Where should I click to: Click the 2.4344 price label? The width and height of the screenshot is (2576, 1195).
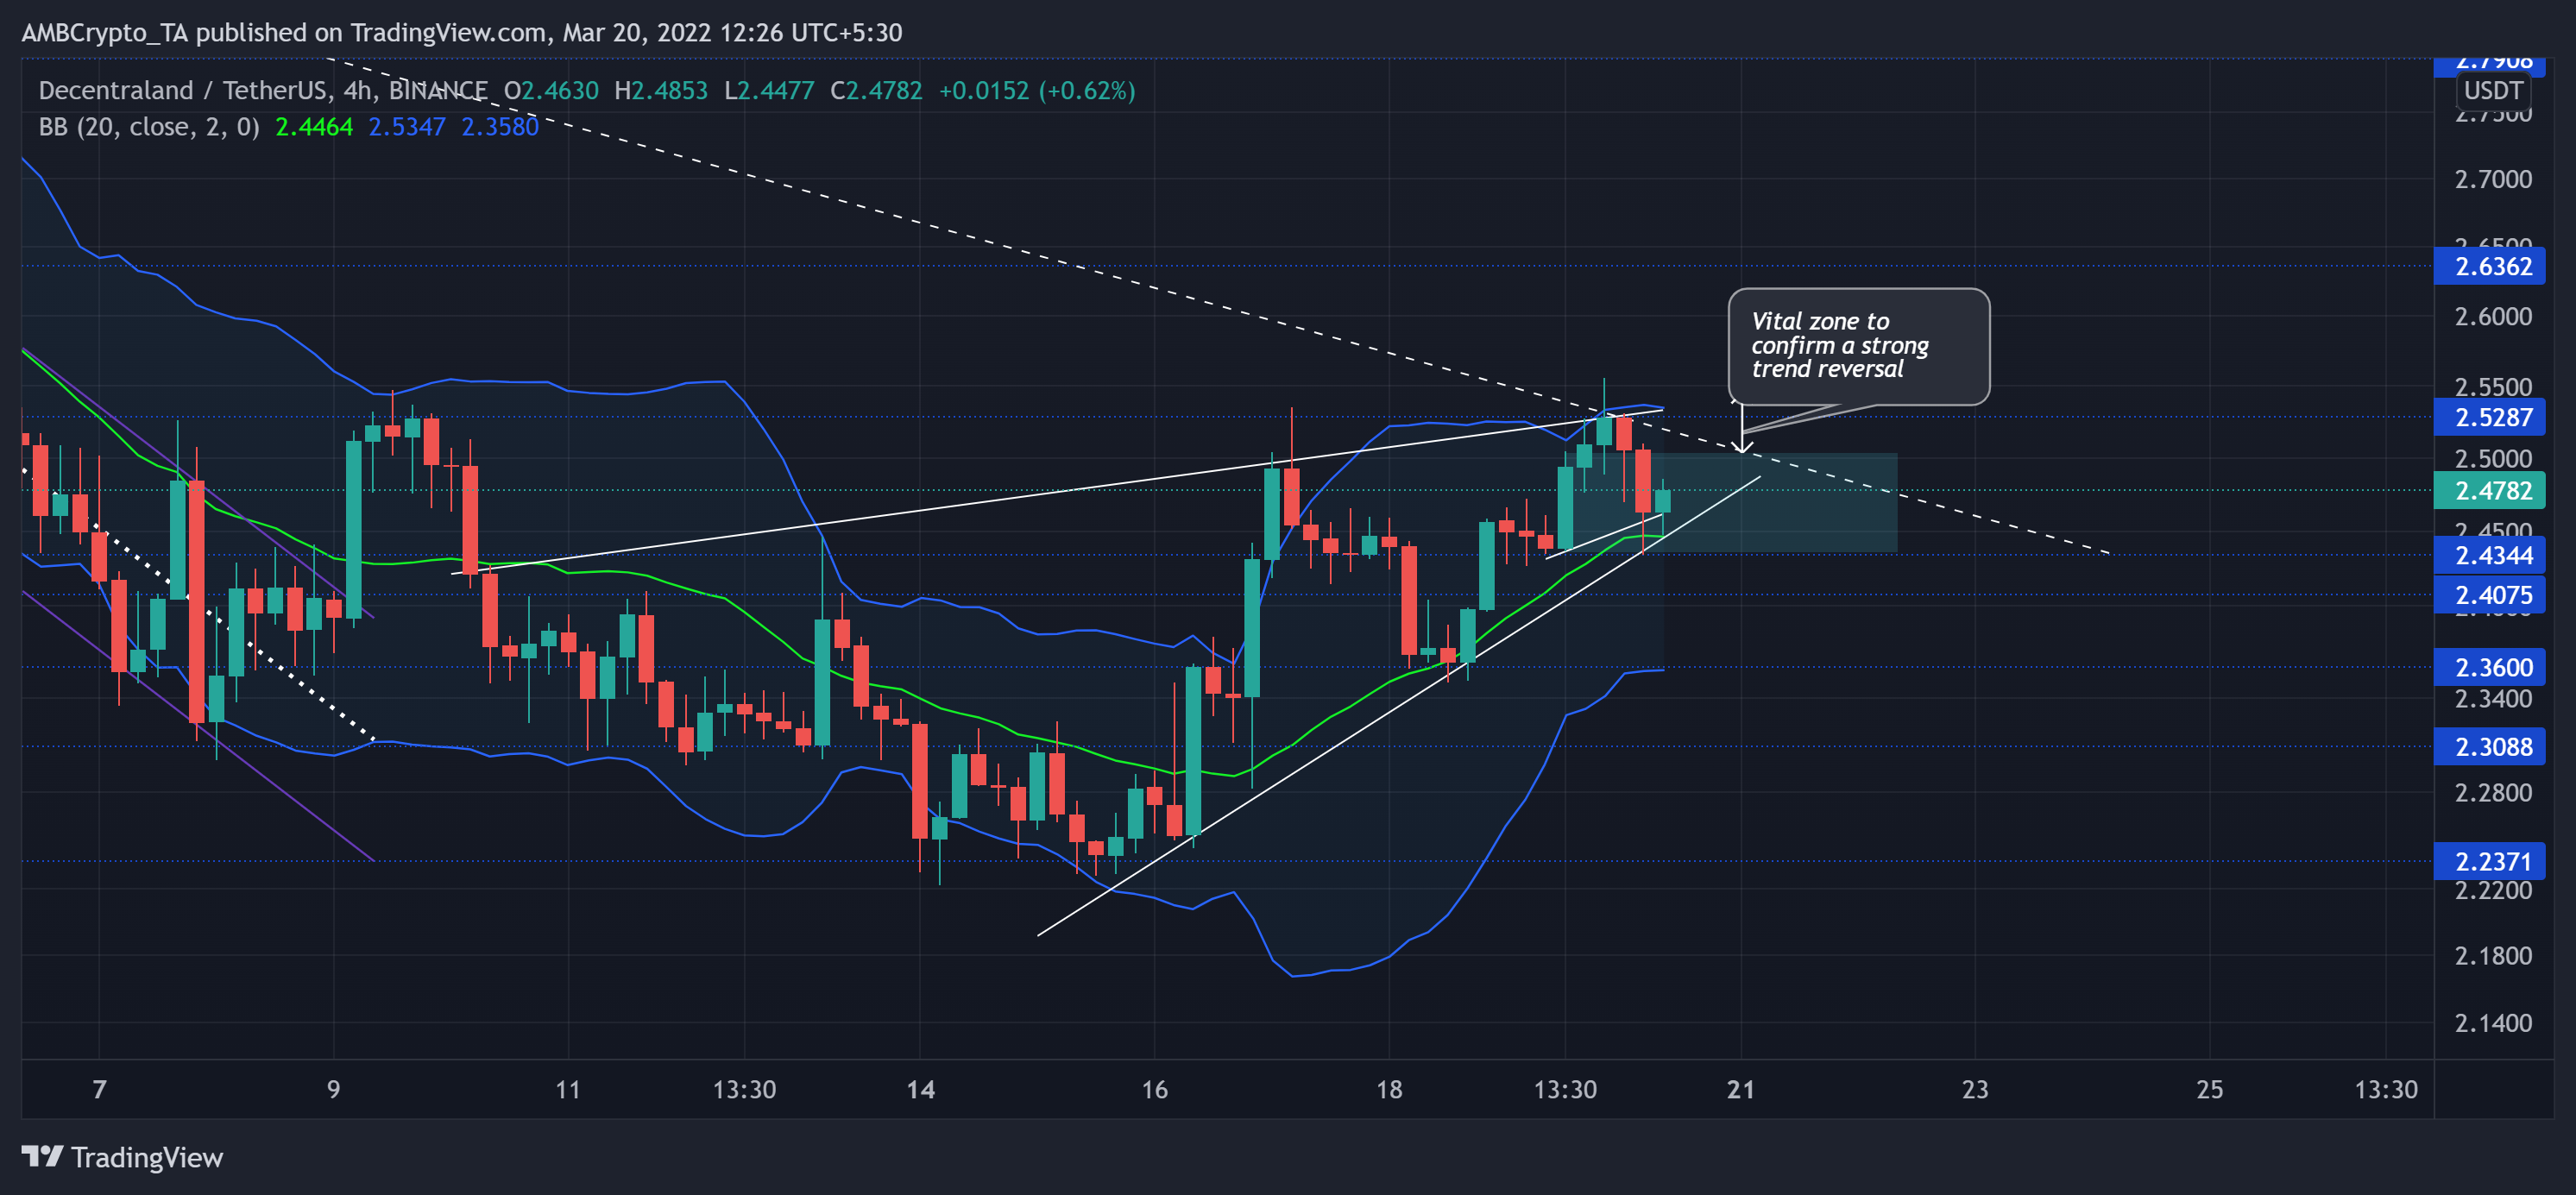click(2489, 556)
